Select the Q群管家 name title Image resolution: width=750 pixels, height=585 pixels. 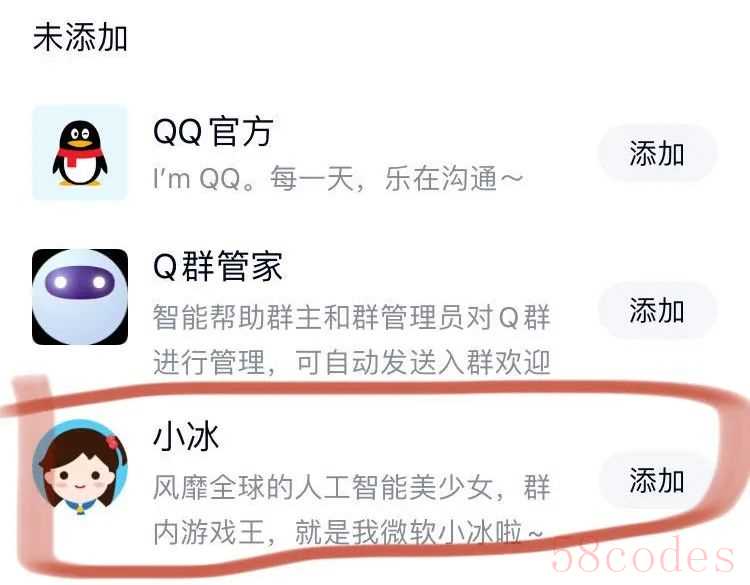pyautogui.click(x=218, y=265)
